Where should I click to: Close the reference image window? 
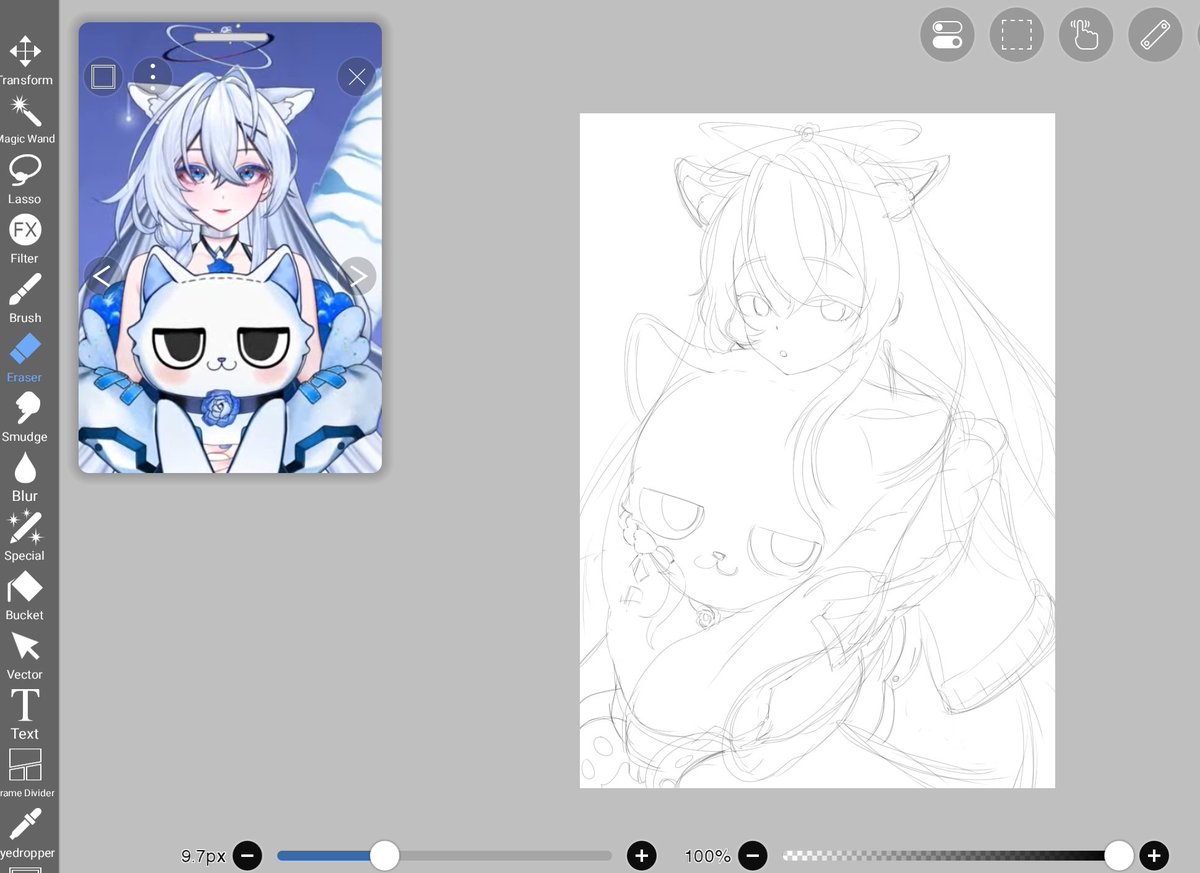[x=357, y=77]
